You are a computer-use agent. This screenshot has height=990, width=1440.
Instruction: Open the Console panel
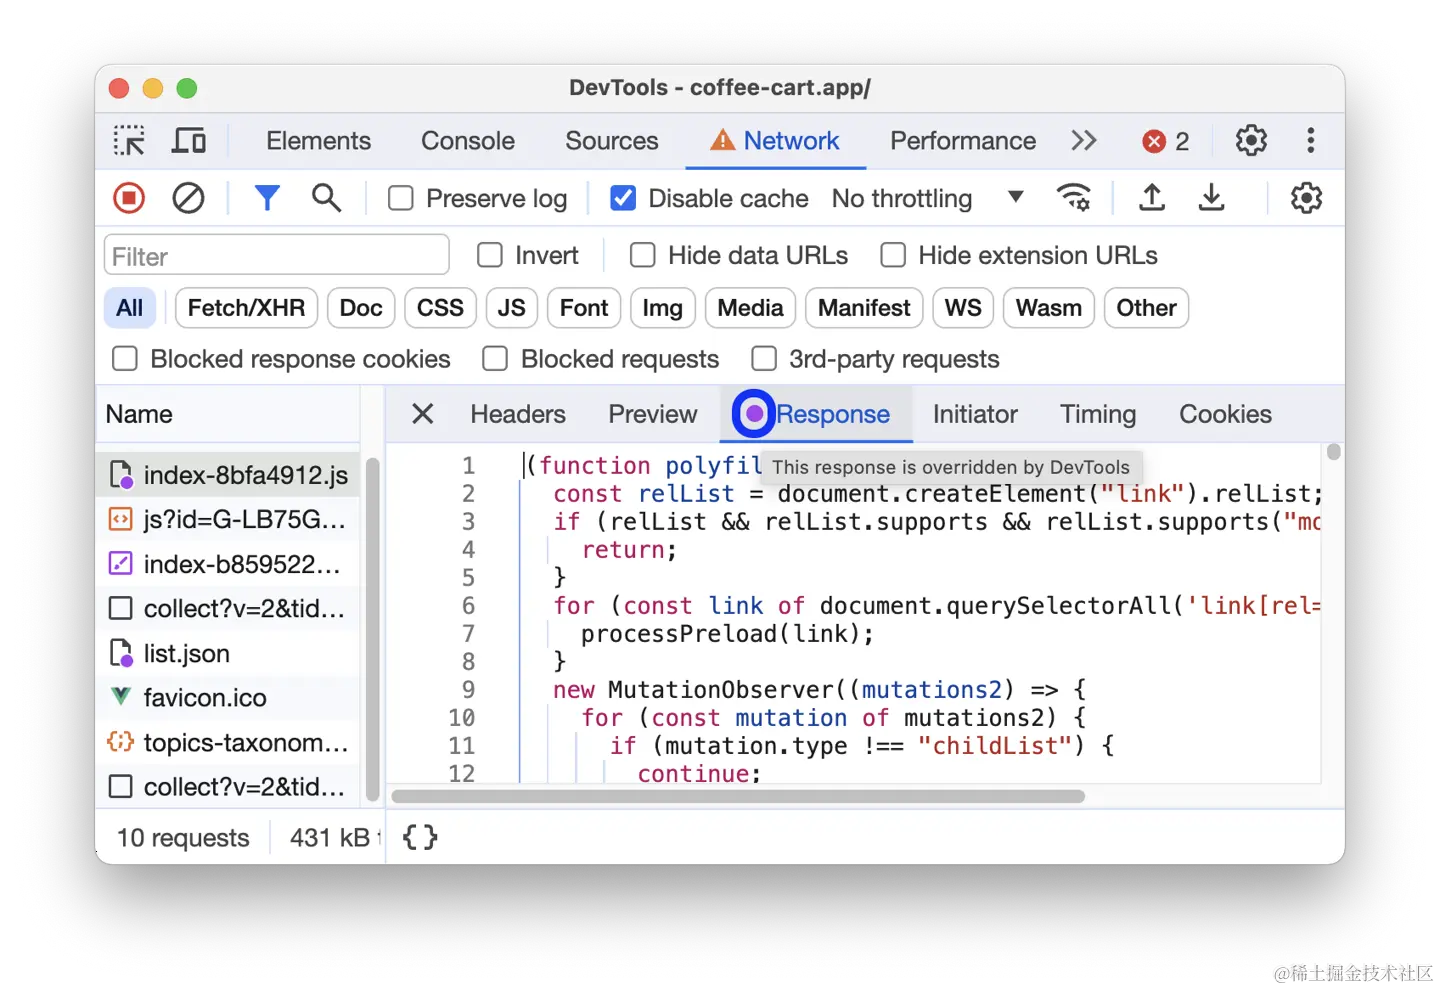pos(467,140)
